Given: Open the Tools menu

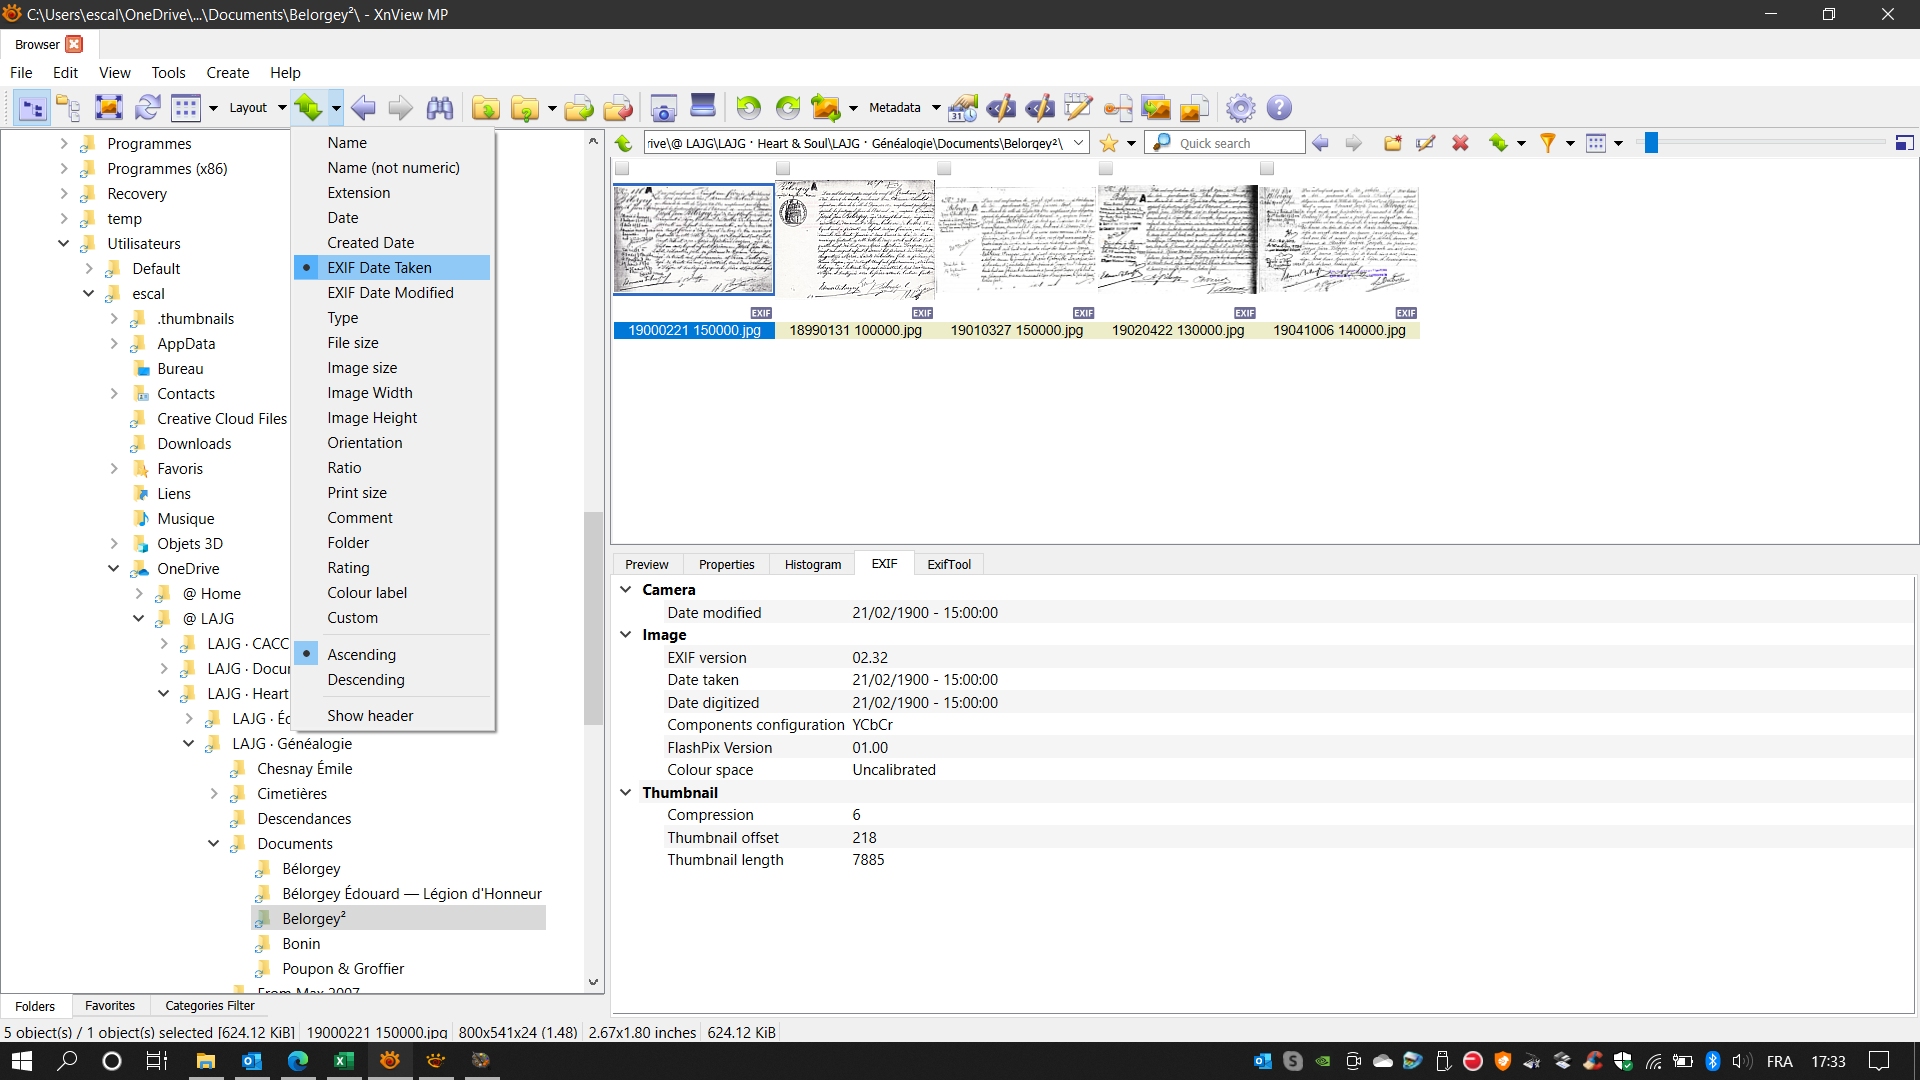Looking at the screenshot, I should (x=168, y=73).
